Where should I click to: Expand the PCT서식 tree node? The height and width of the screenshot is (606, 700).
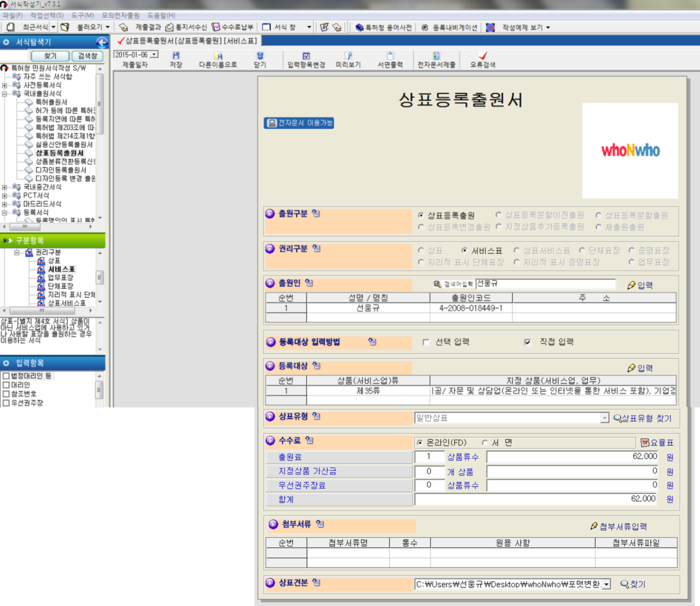6,195
